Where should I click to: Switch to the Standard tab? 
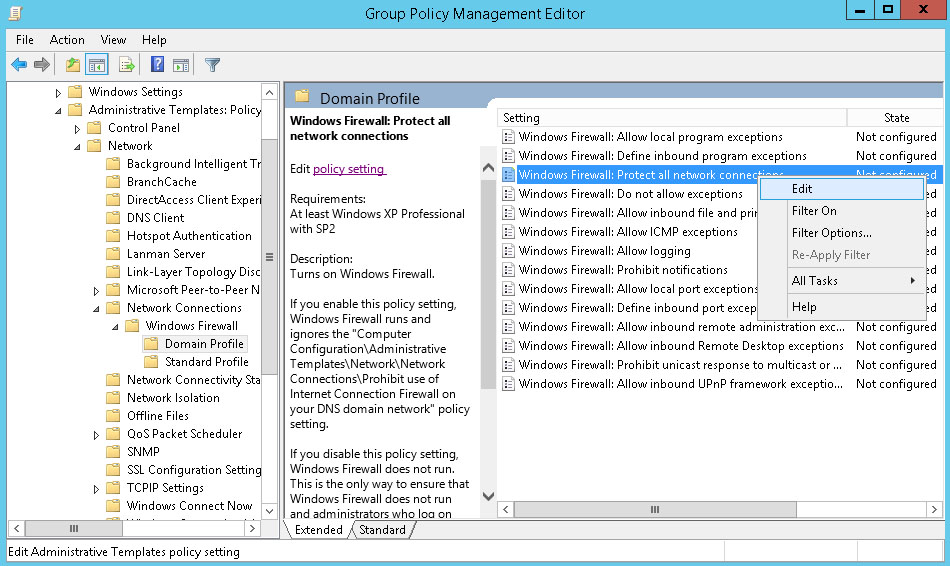coord(382,530)
